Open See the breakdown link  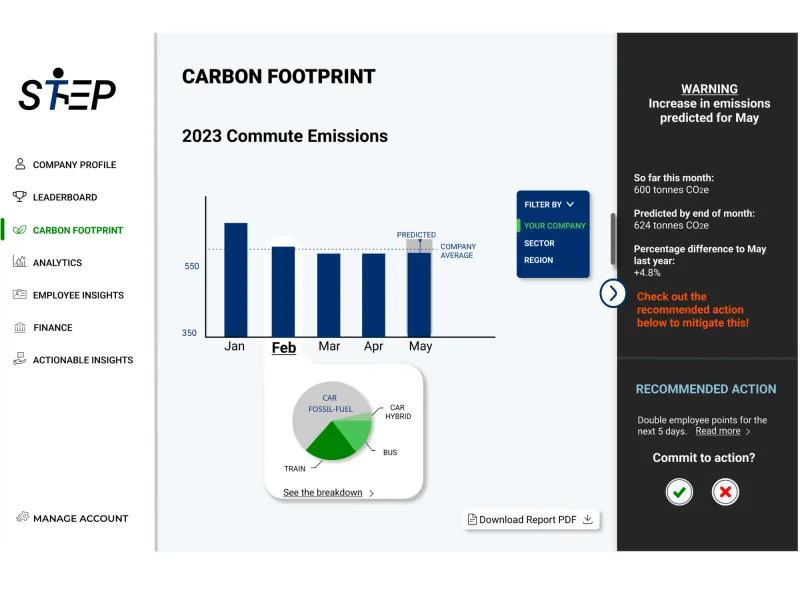coord(322,492)
